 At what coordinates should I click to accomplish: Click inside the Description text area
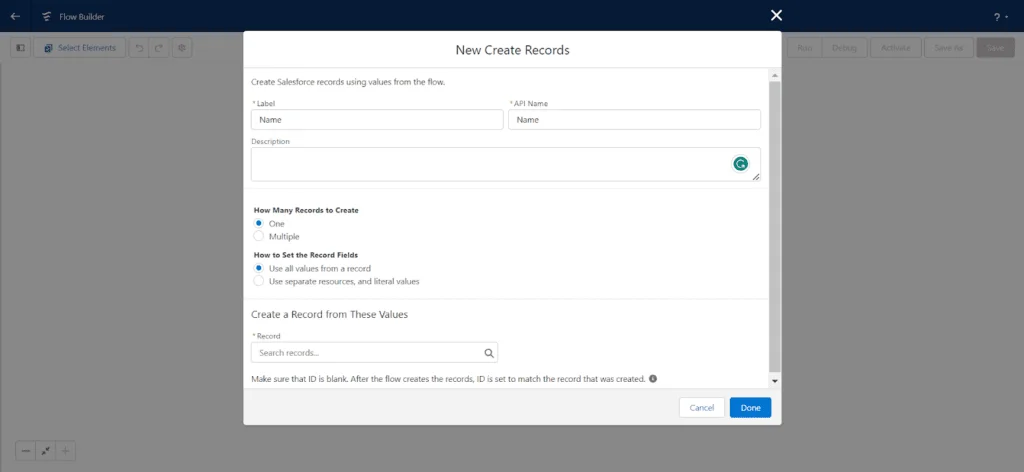(505, 164)
